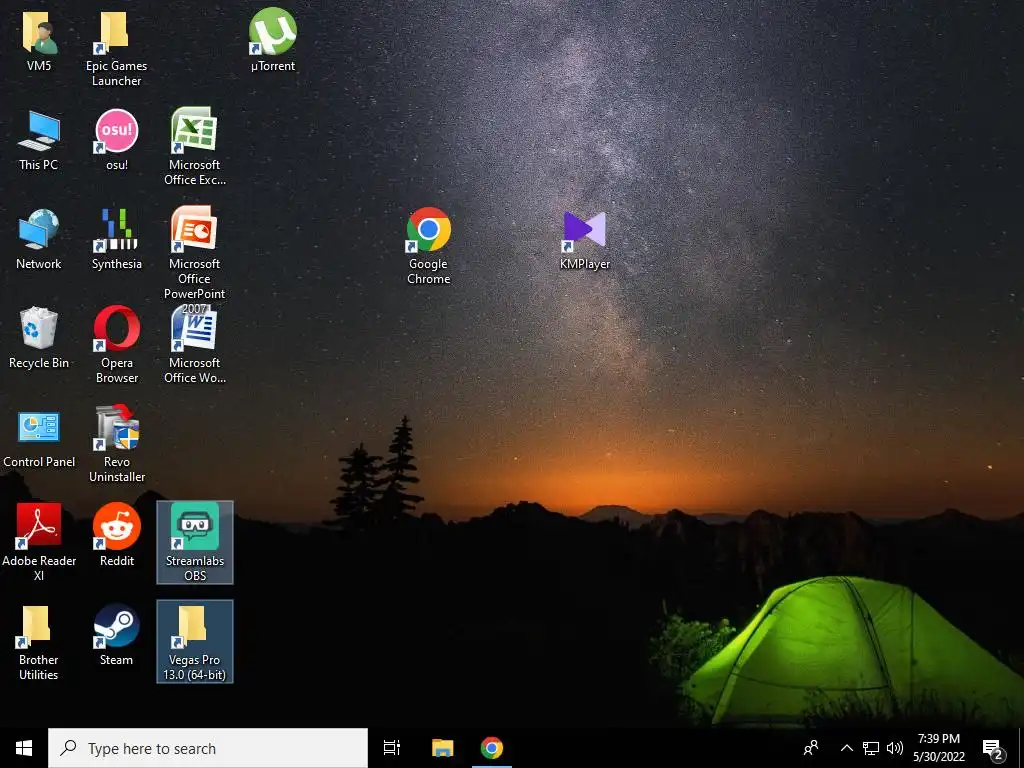Open the network status tray icon
Screen dimensions: 1024x768
click(x=871, y=748)
